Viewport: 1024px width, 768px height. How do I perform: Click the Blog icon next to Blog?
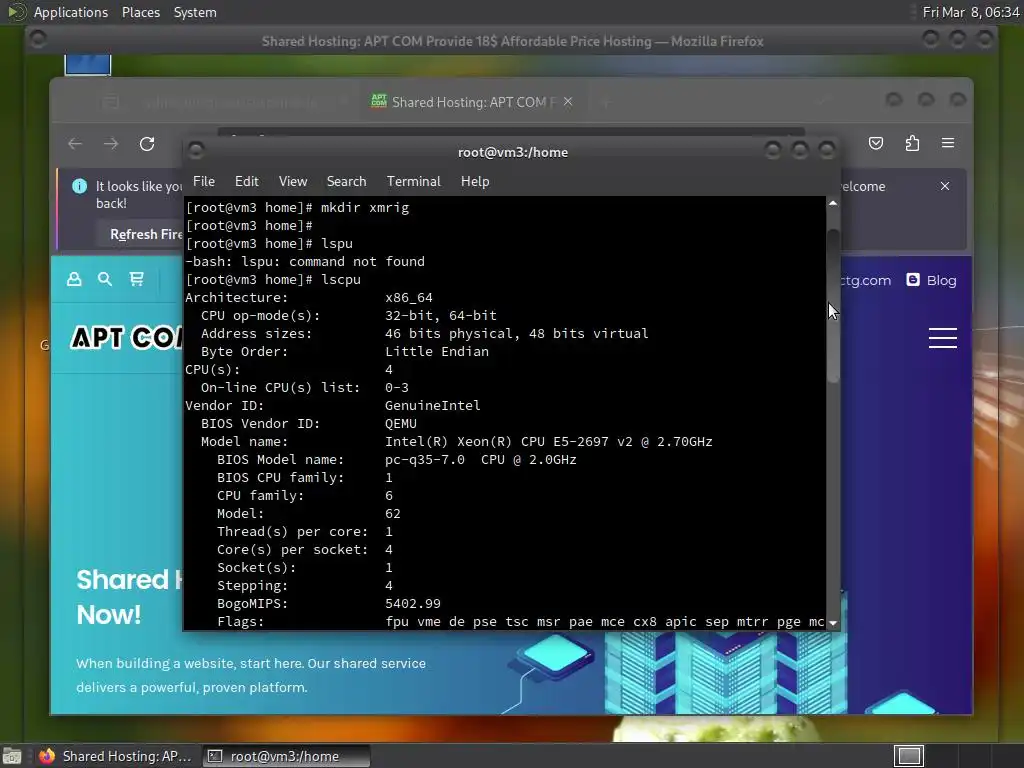click(912, 280)
